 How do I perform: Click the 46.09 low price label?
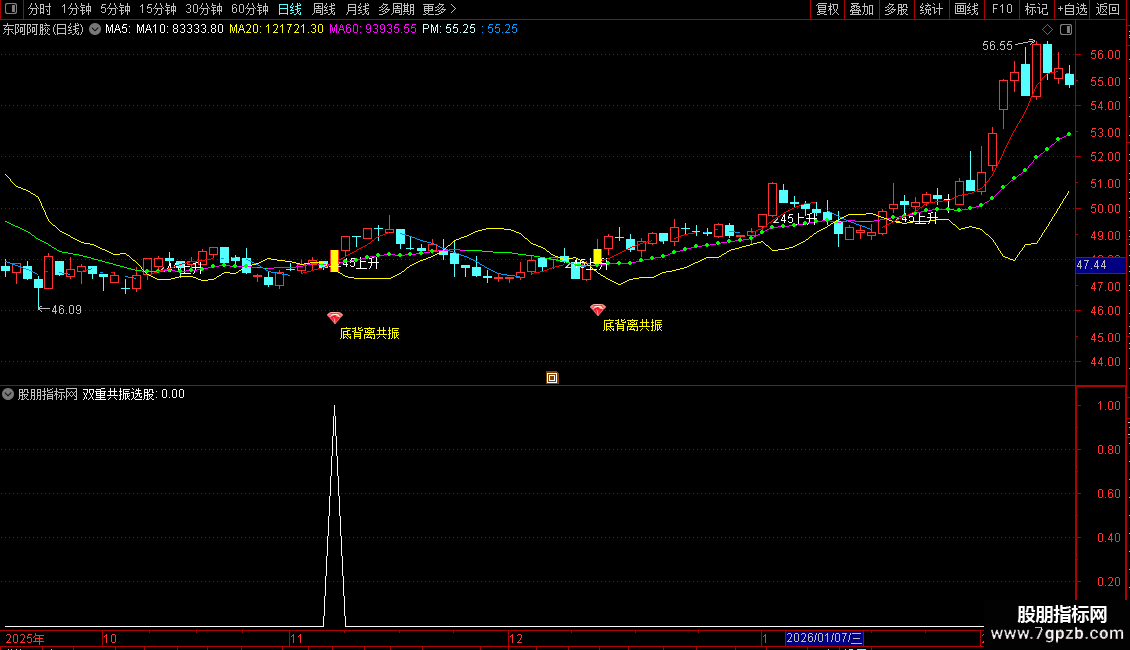click(x=66, y=310)
